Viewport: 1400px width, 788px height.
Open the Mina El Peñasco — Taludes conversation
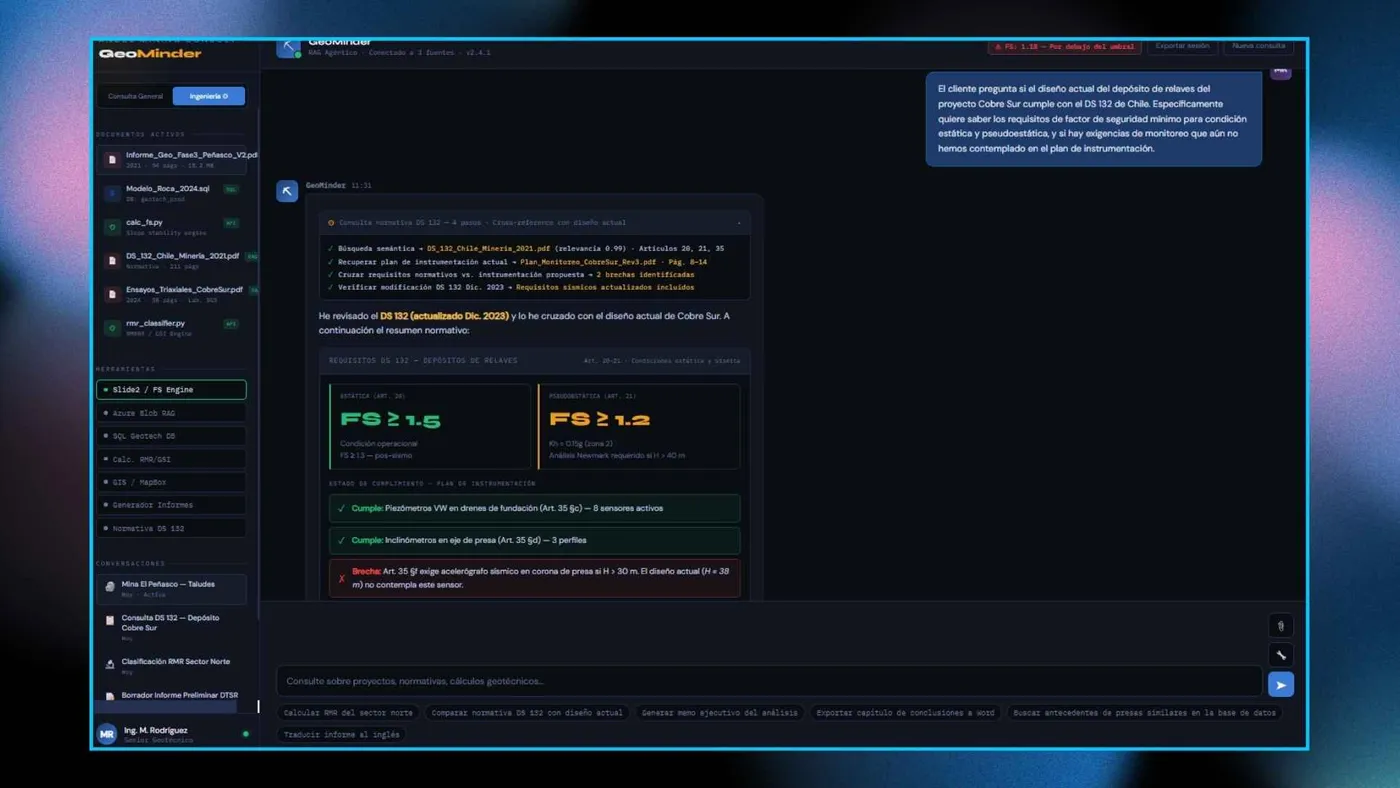coord(171,589)
